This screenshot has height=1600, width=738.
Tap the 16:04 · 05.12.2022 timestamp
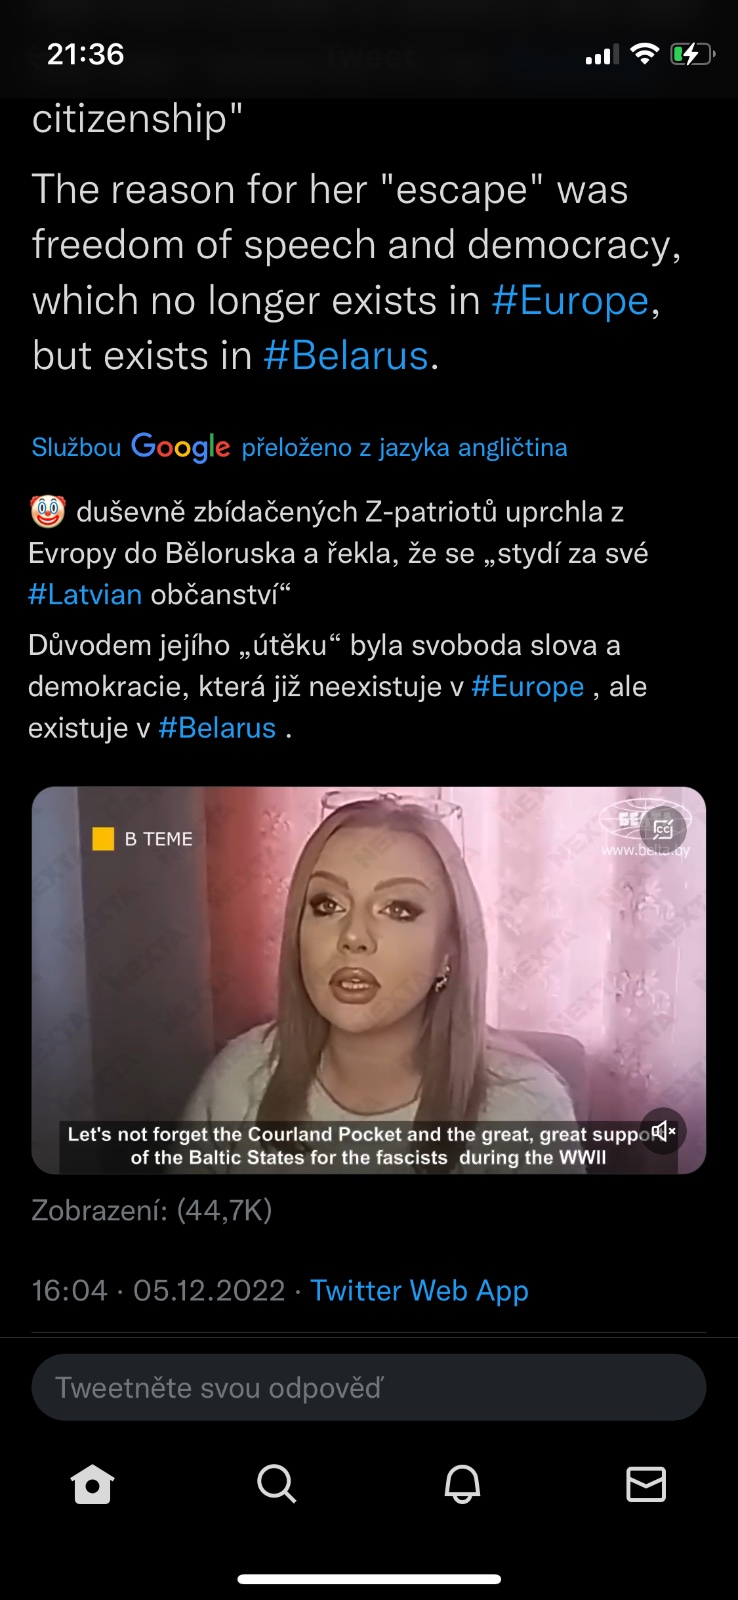click(x=158, y=1291)
